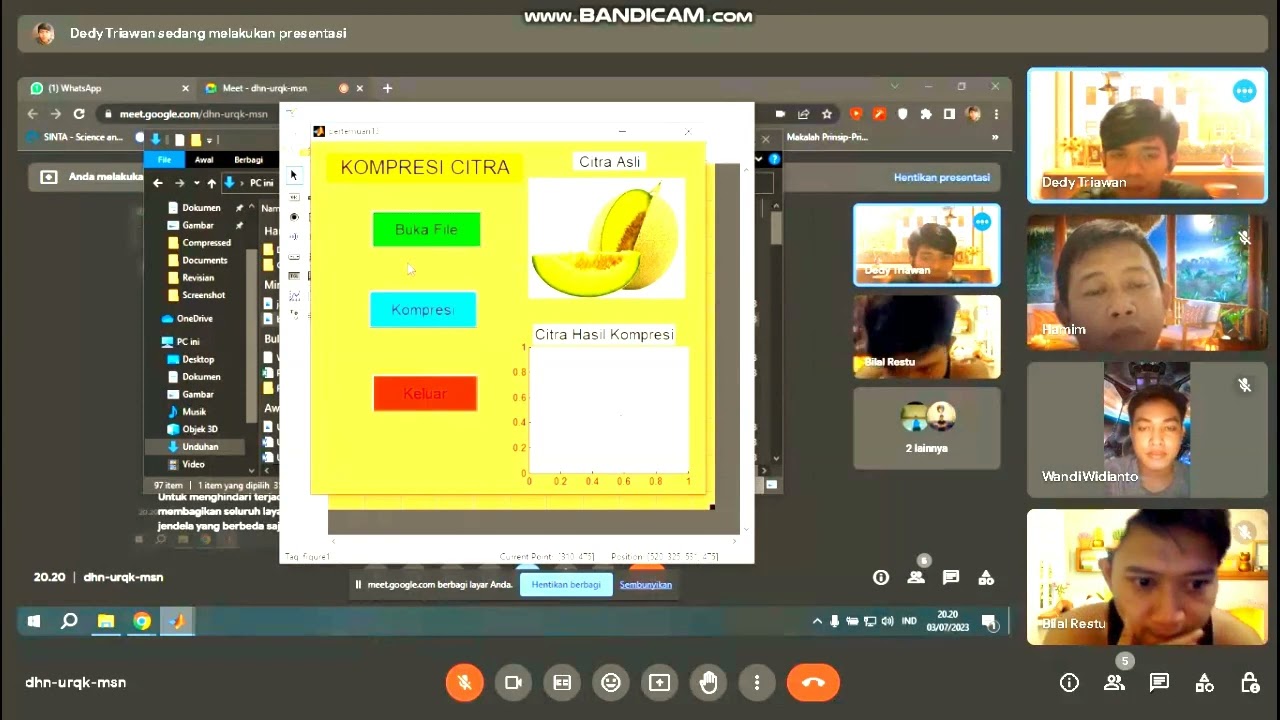The image size is (1280, 720).
Task: Open options on Dedy Triawan large tile
Action: pyautogui.click(x=1244, y=91)
